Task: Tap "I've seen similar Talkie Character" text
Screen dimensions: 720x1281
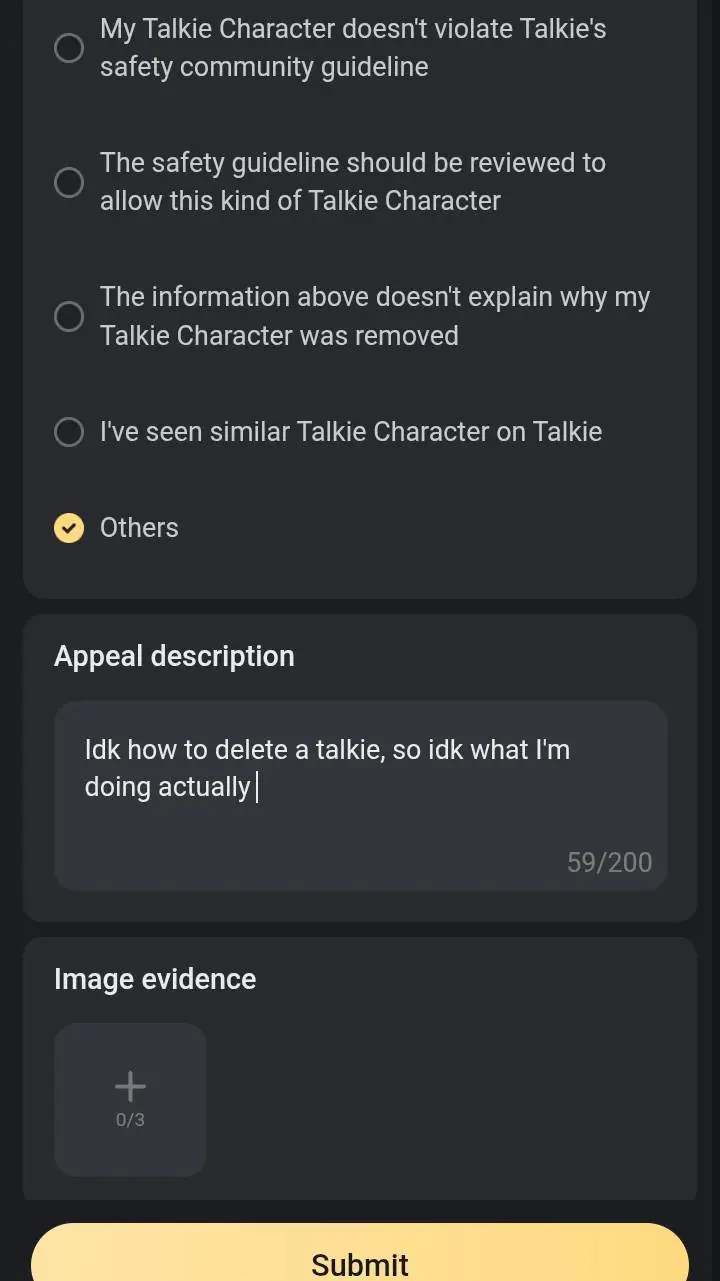Action: pos(350,432)
